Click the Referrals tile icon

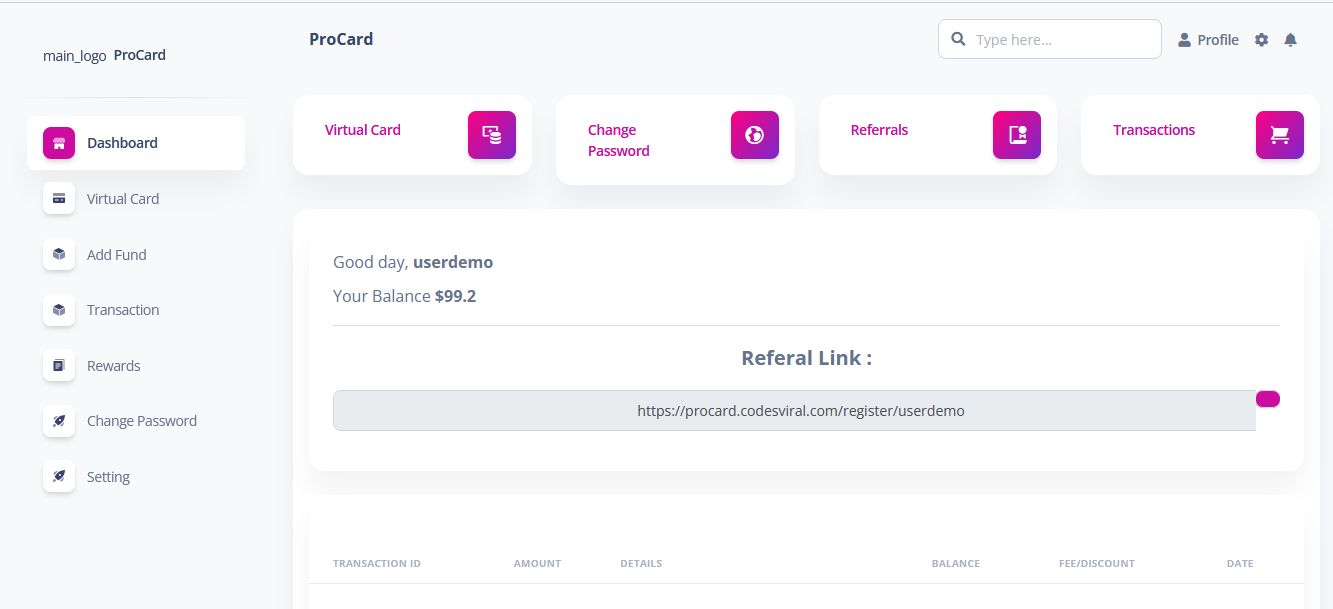1016,135
